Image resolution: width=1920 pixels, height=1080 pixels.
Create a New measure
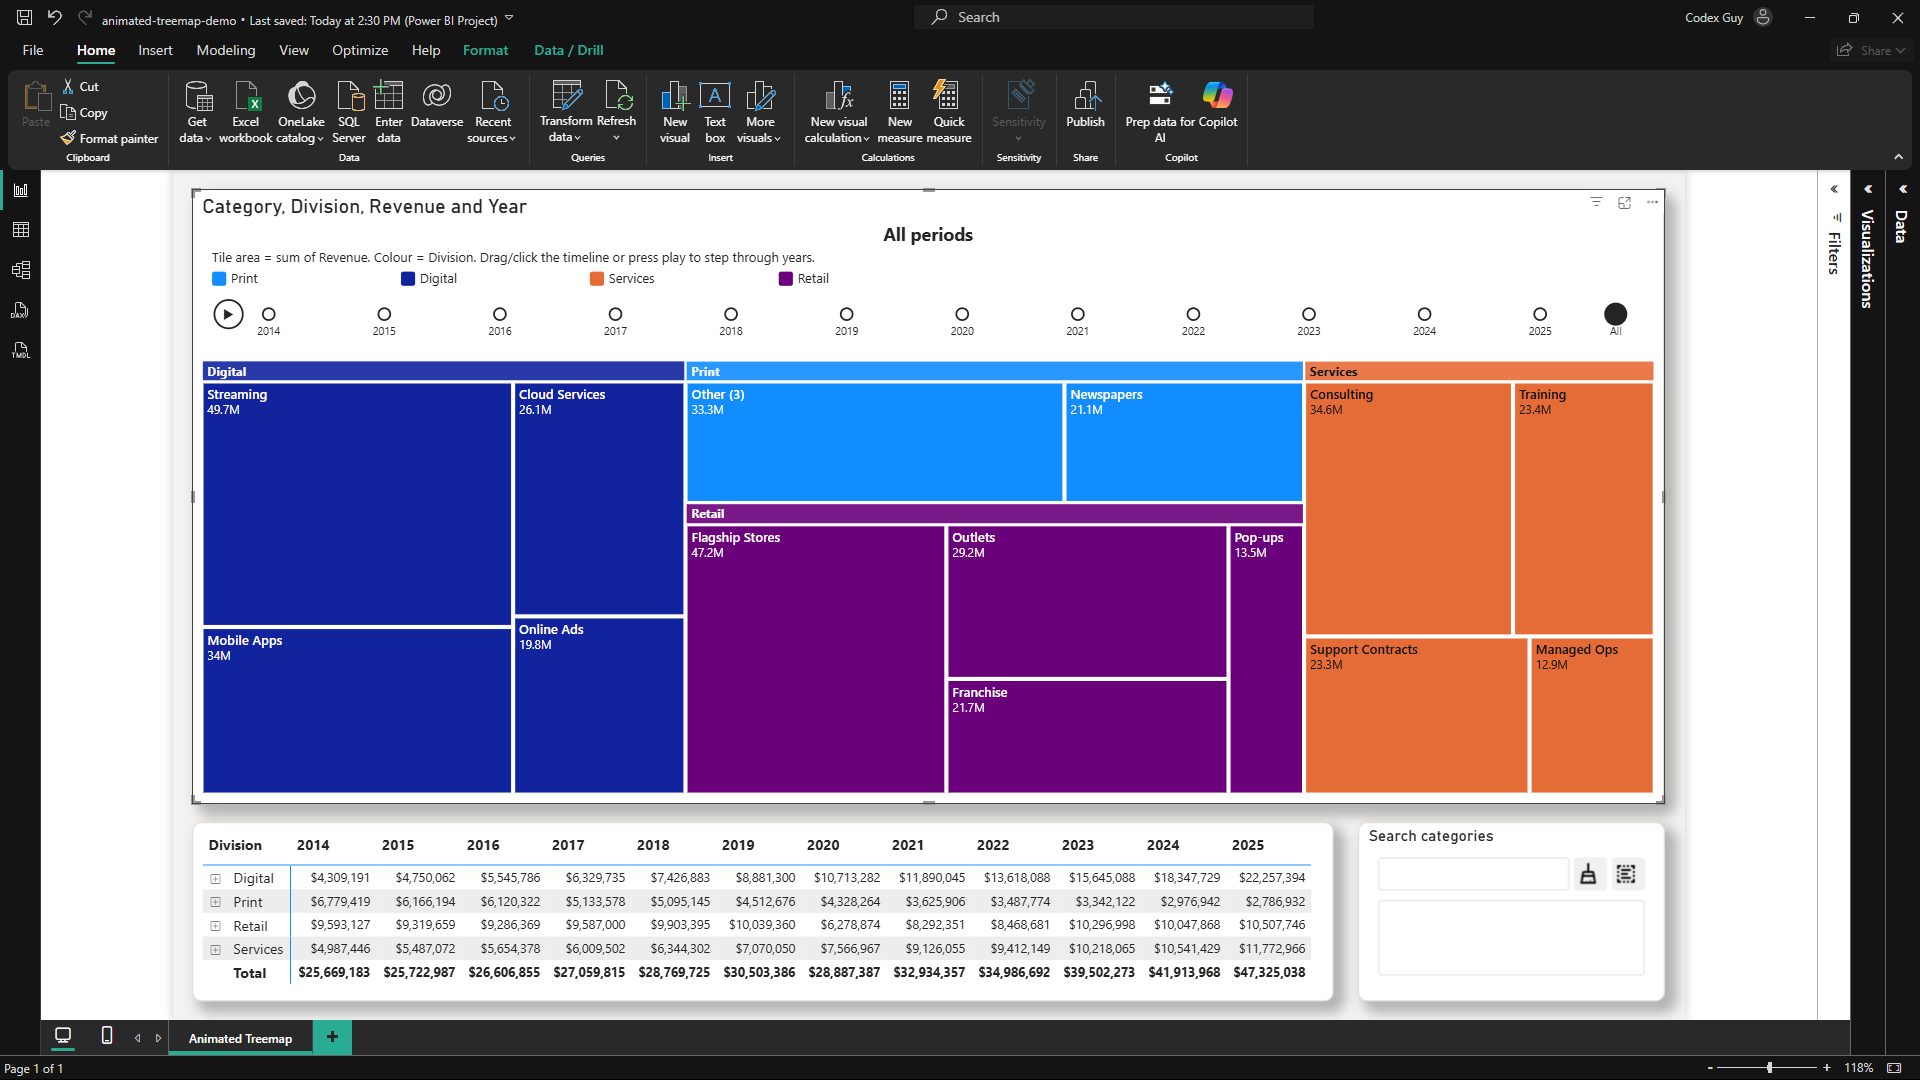click(900, 112)
